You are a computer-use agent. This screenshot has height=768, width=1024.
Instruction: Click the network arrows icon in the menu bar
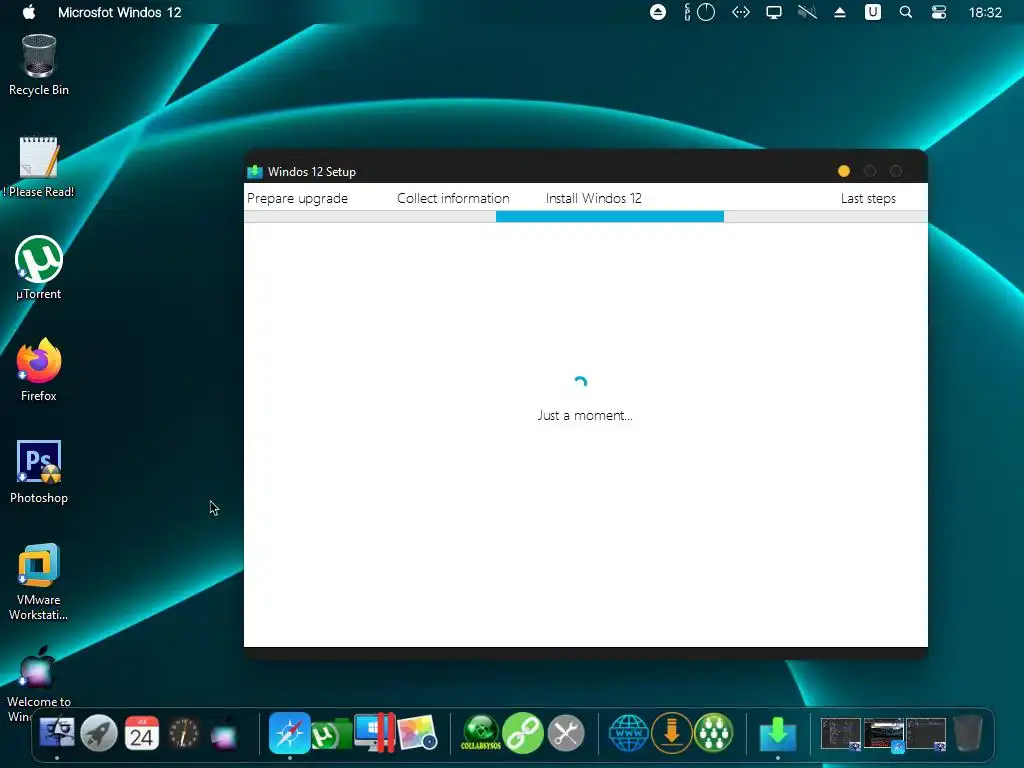(x=741, y=12)
